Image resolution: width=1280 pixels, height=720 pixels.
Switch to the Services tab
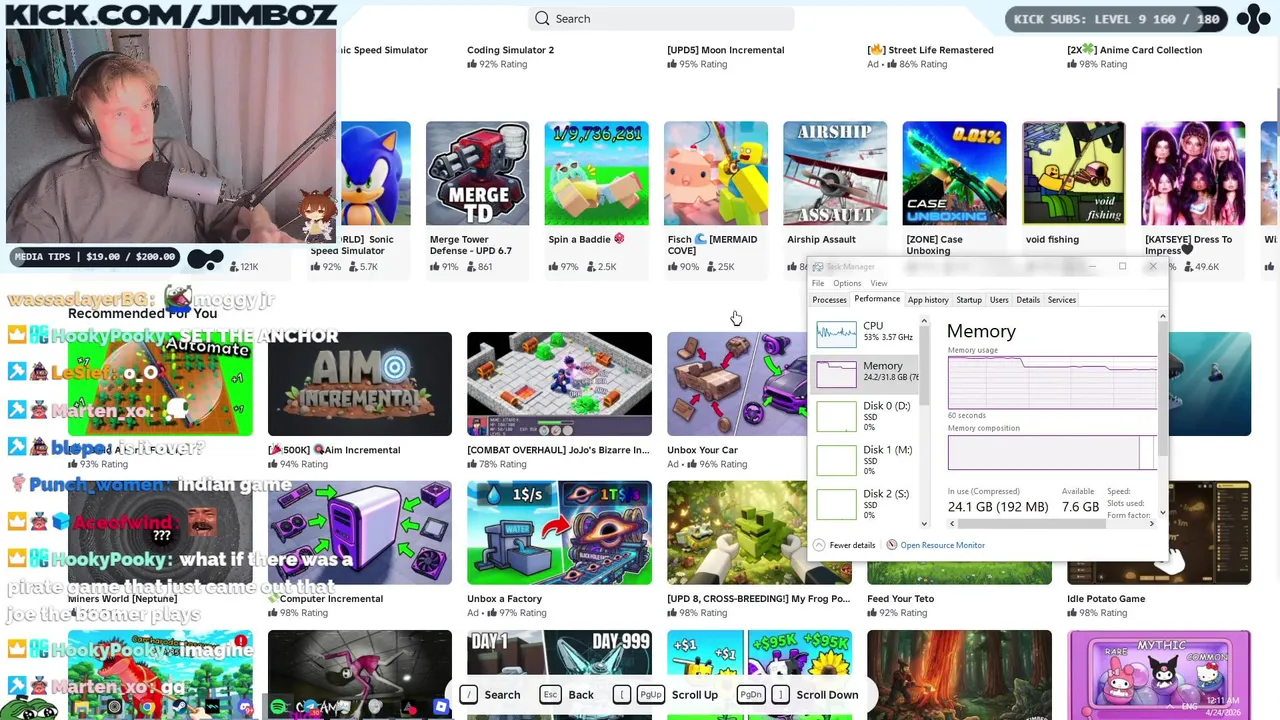coord(1062,300)
